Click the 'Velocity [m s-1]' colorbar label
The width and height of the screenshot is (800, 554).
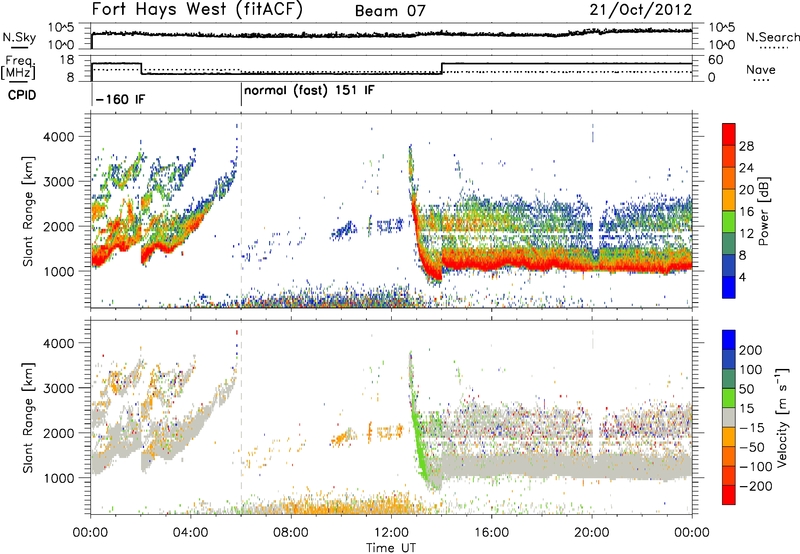[x=781, y=417]
